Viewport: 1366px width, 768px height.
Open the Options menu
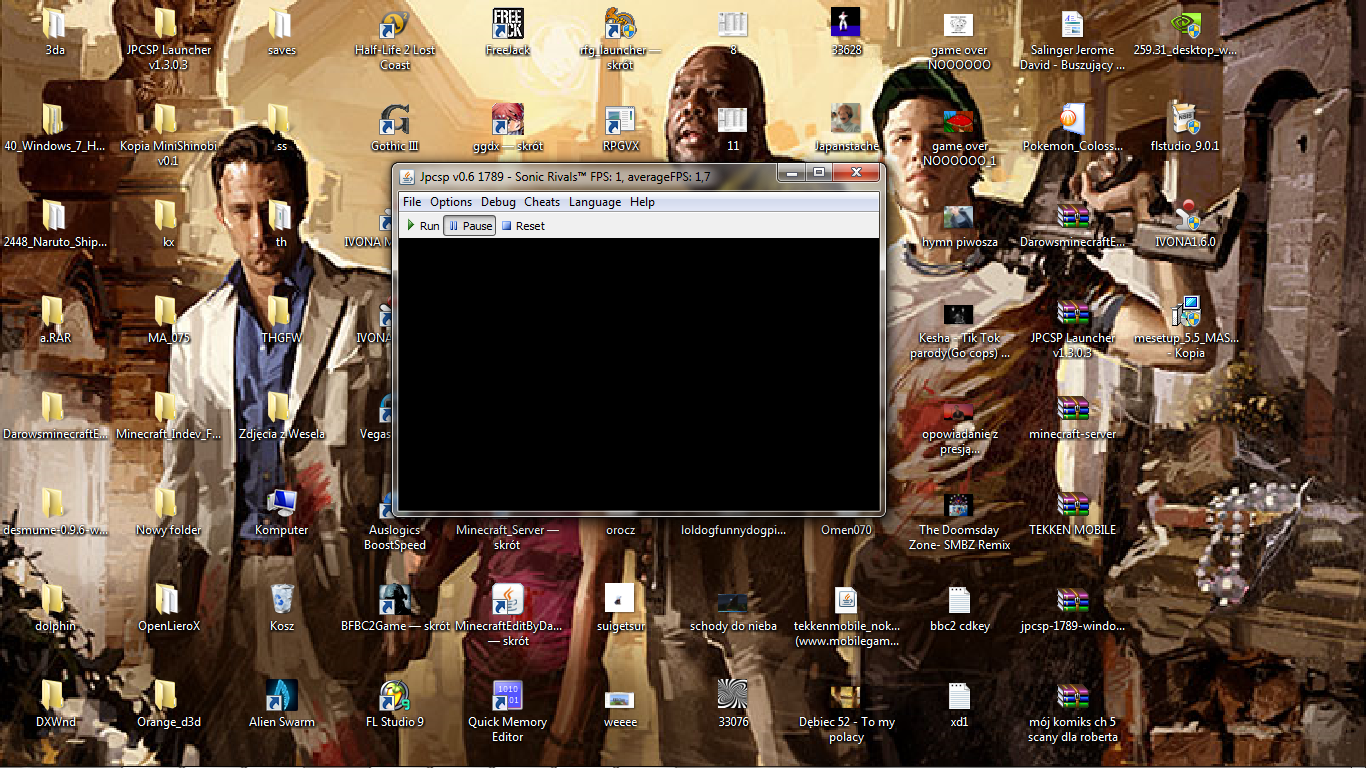coord(451,202)
